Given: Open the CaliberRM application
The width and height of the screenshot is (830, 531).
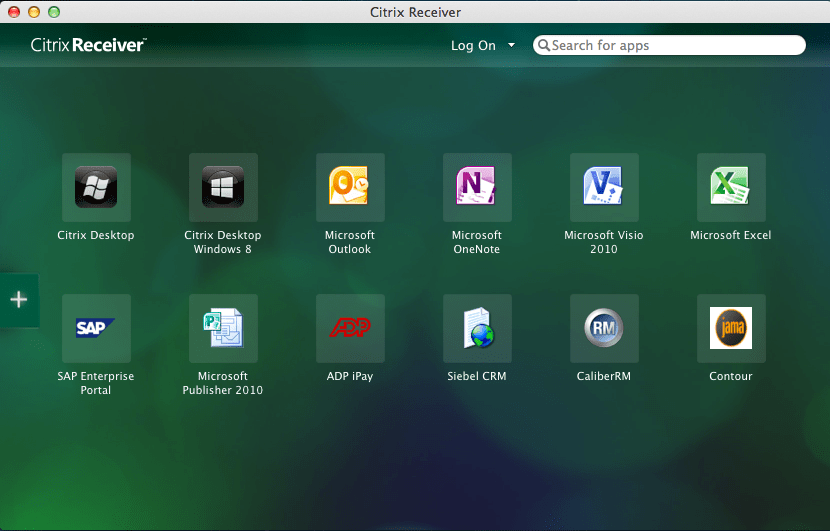Looking at the screenshot, I should pos(604,328).
